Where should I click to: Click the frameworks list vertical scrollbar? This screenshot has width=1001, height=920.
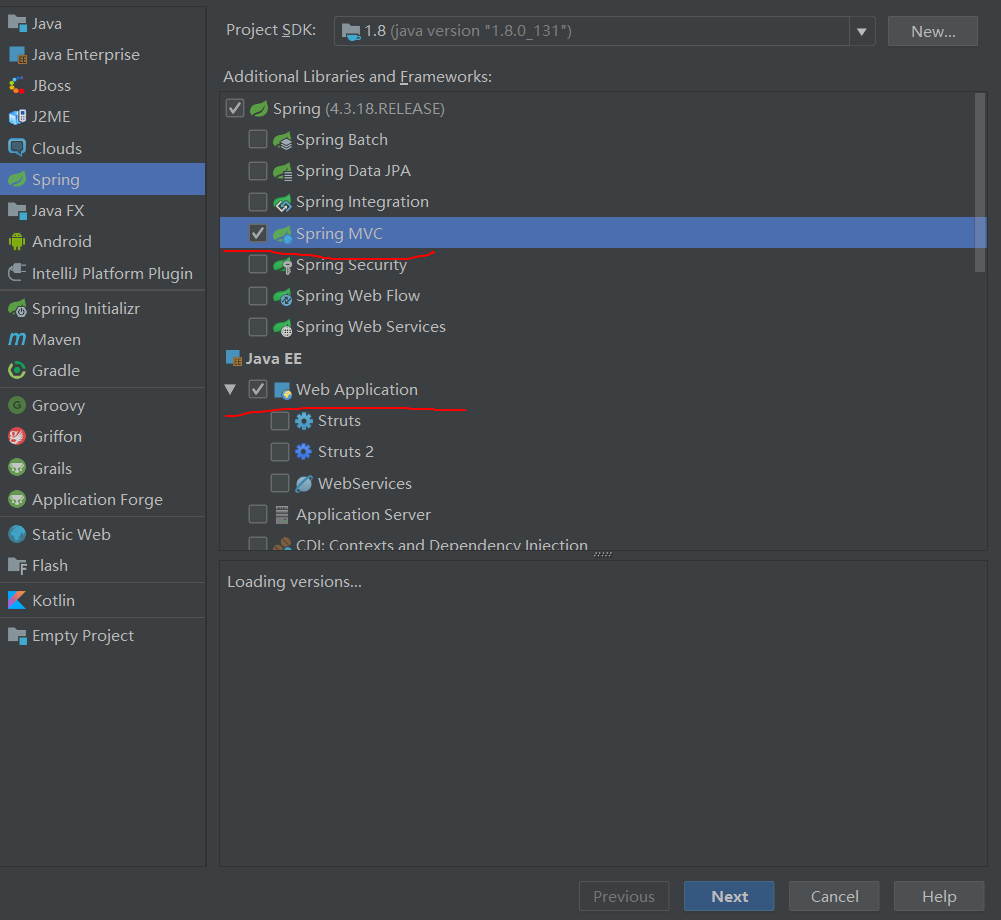(x=980, y=183)
